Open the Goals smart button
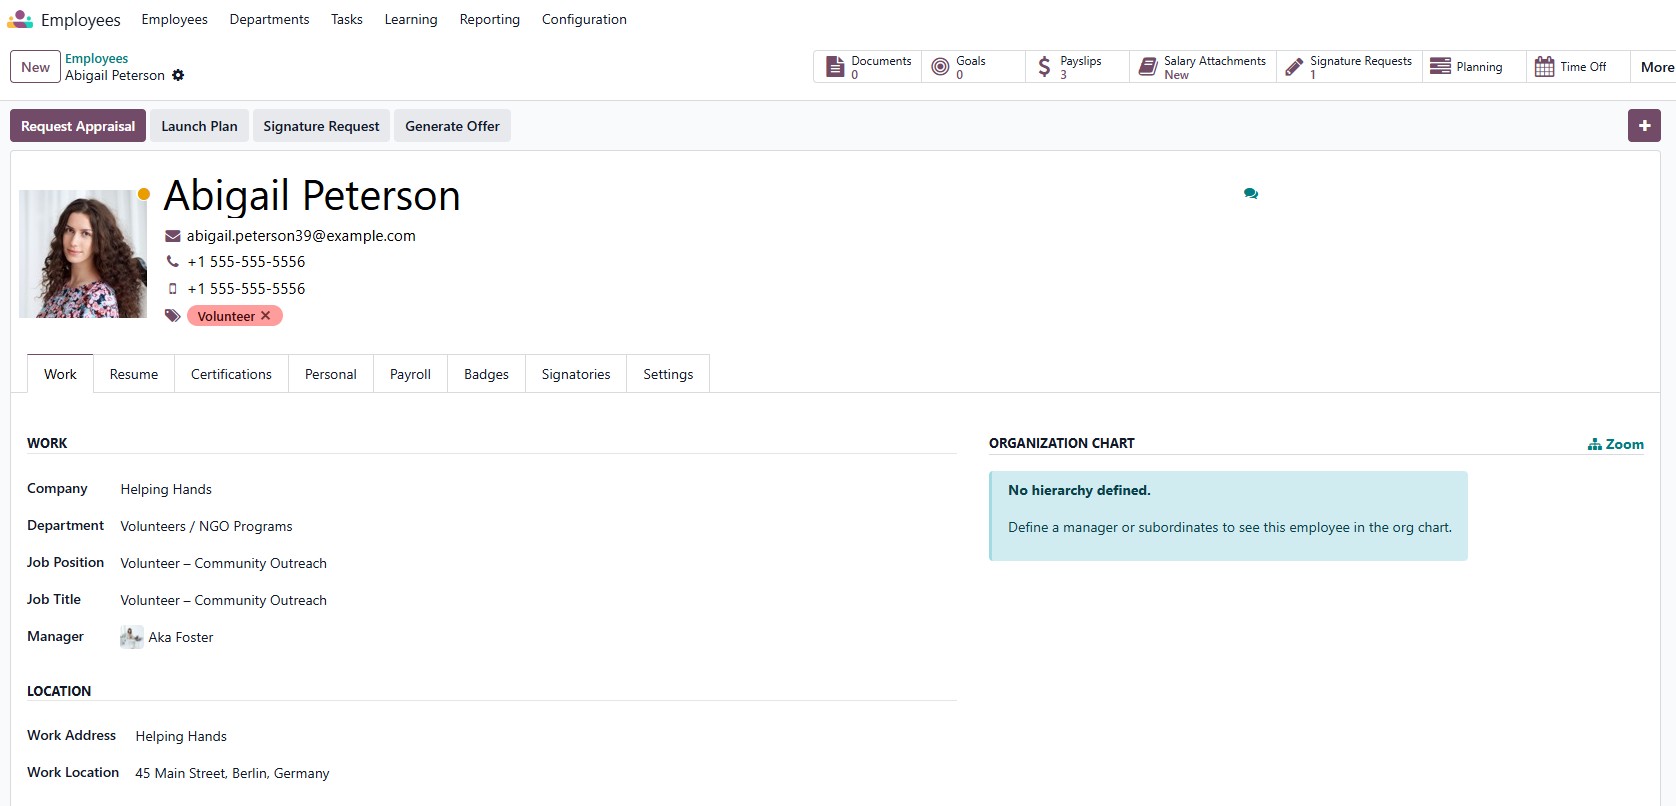This screenshot has height=806, width=1676. coord(973,67)
